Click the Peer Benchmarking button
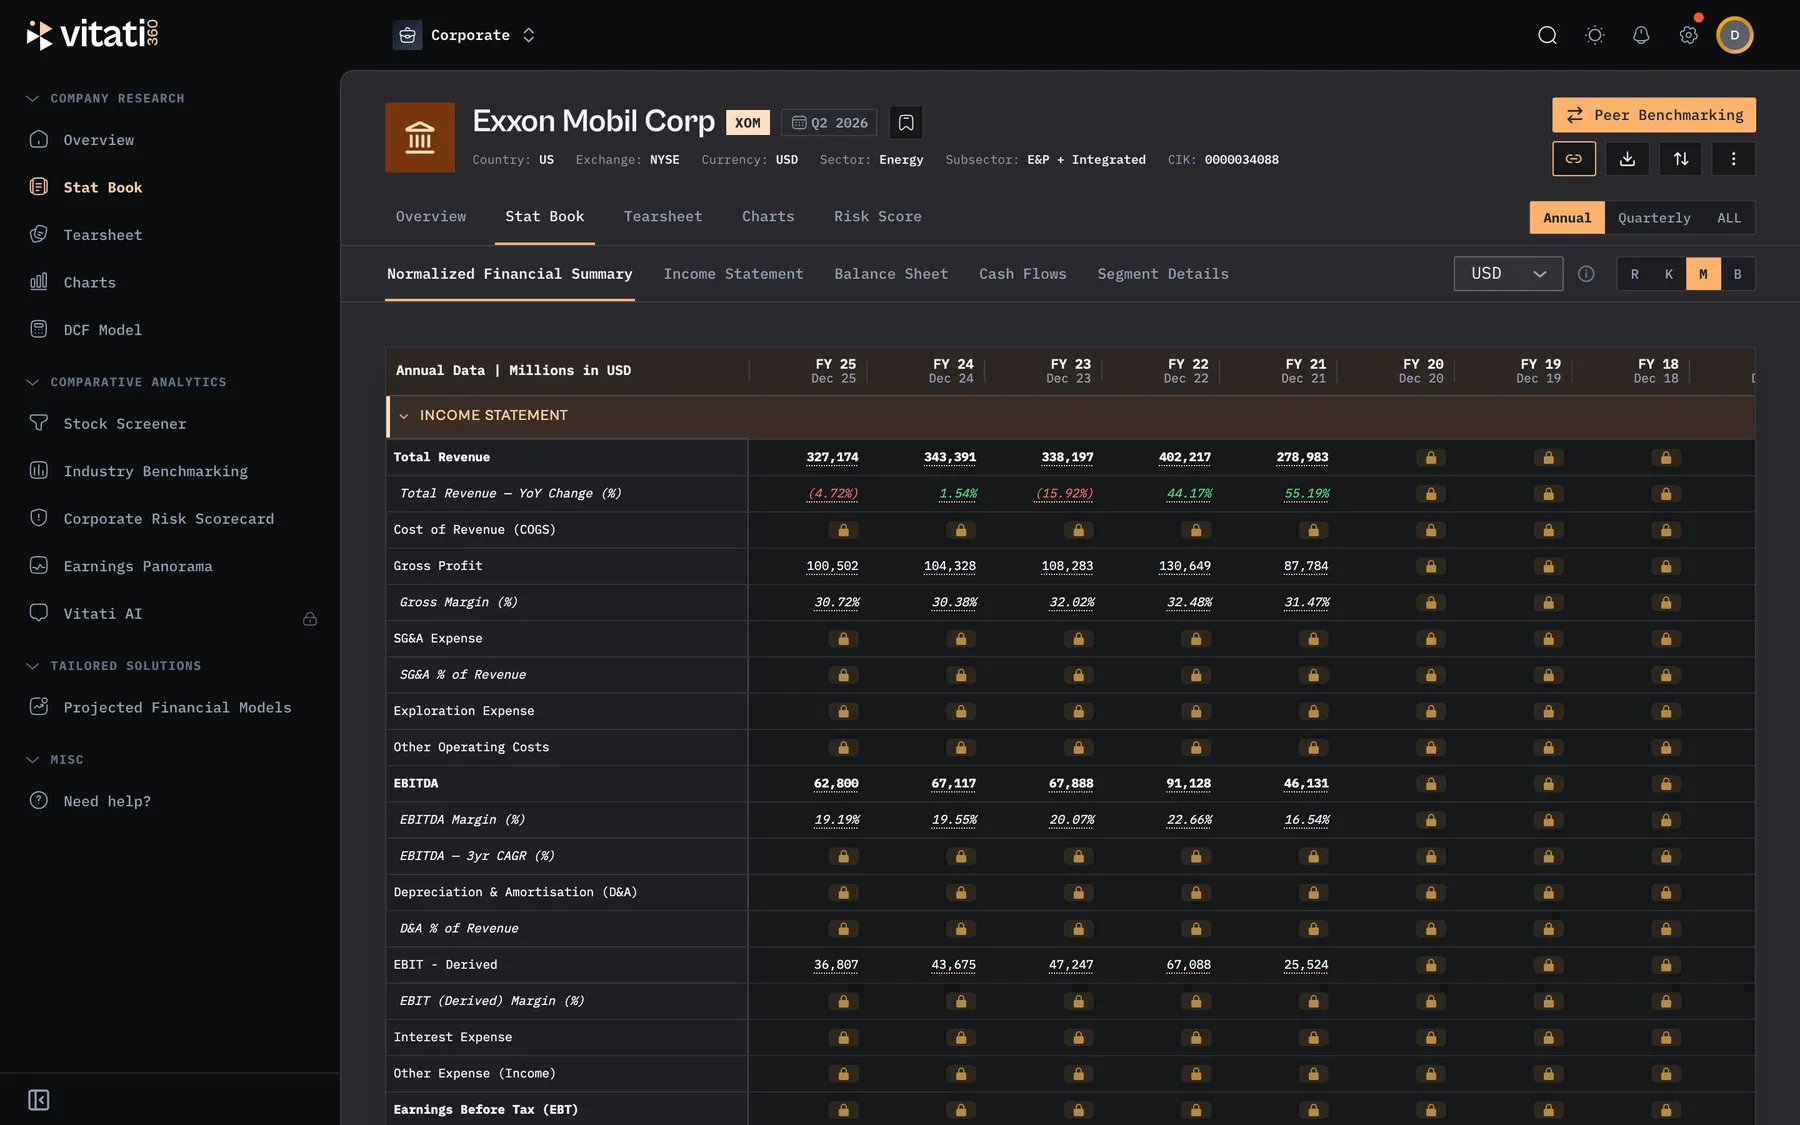 click(x=1654, y=115)
